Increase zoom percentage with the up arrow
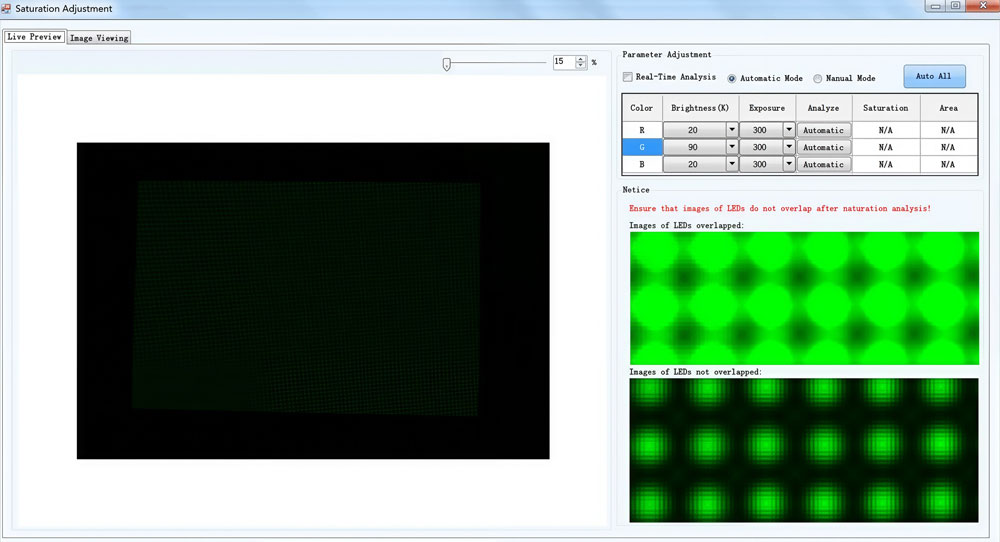This screenshot has height=542, width=1000. coord(580,59)
